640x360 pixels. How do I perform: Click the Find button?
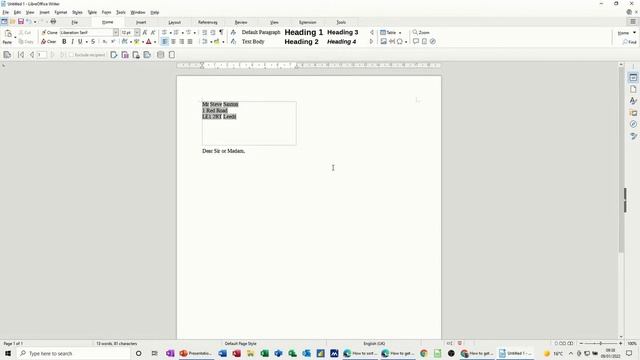tap(629, 42)
